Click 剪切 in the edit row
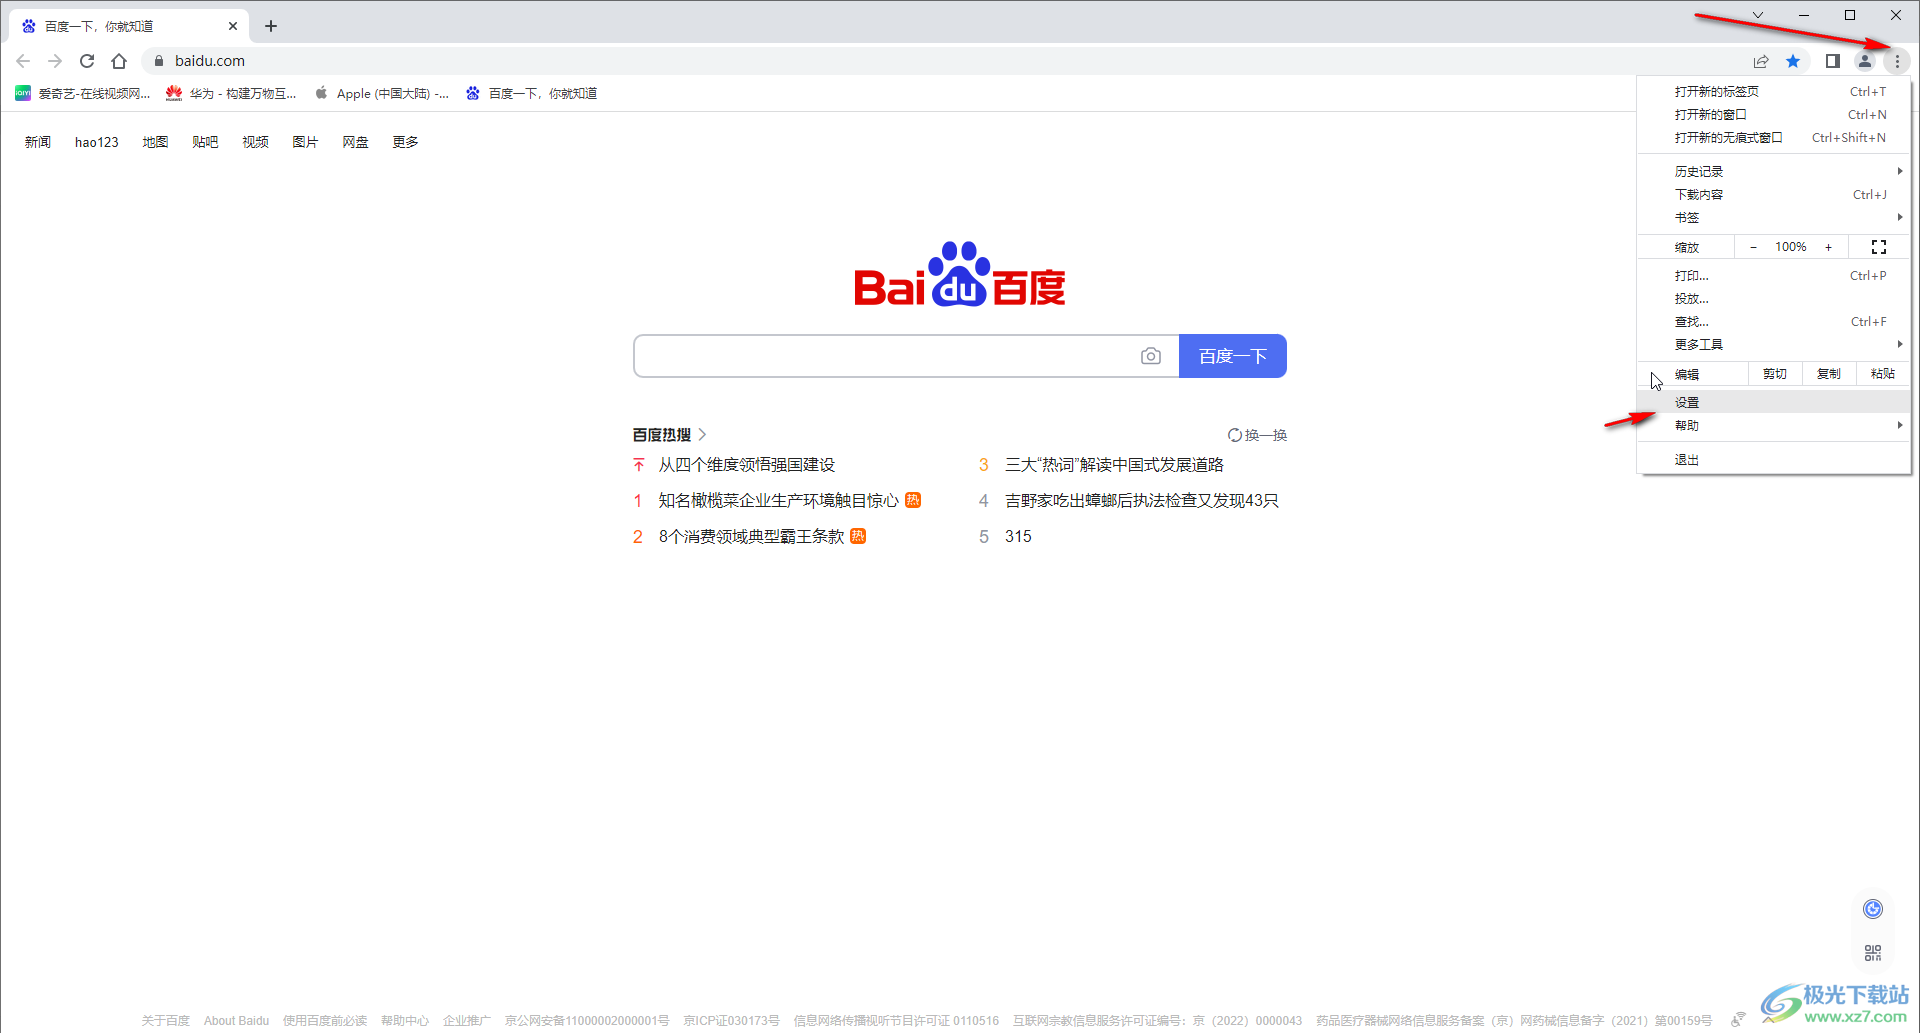 pos(1775,374)
